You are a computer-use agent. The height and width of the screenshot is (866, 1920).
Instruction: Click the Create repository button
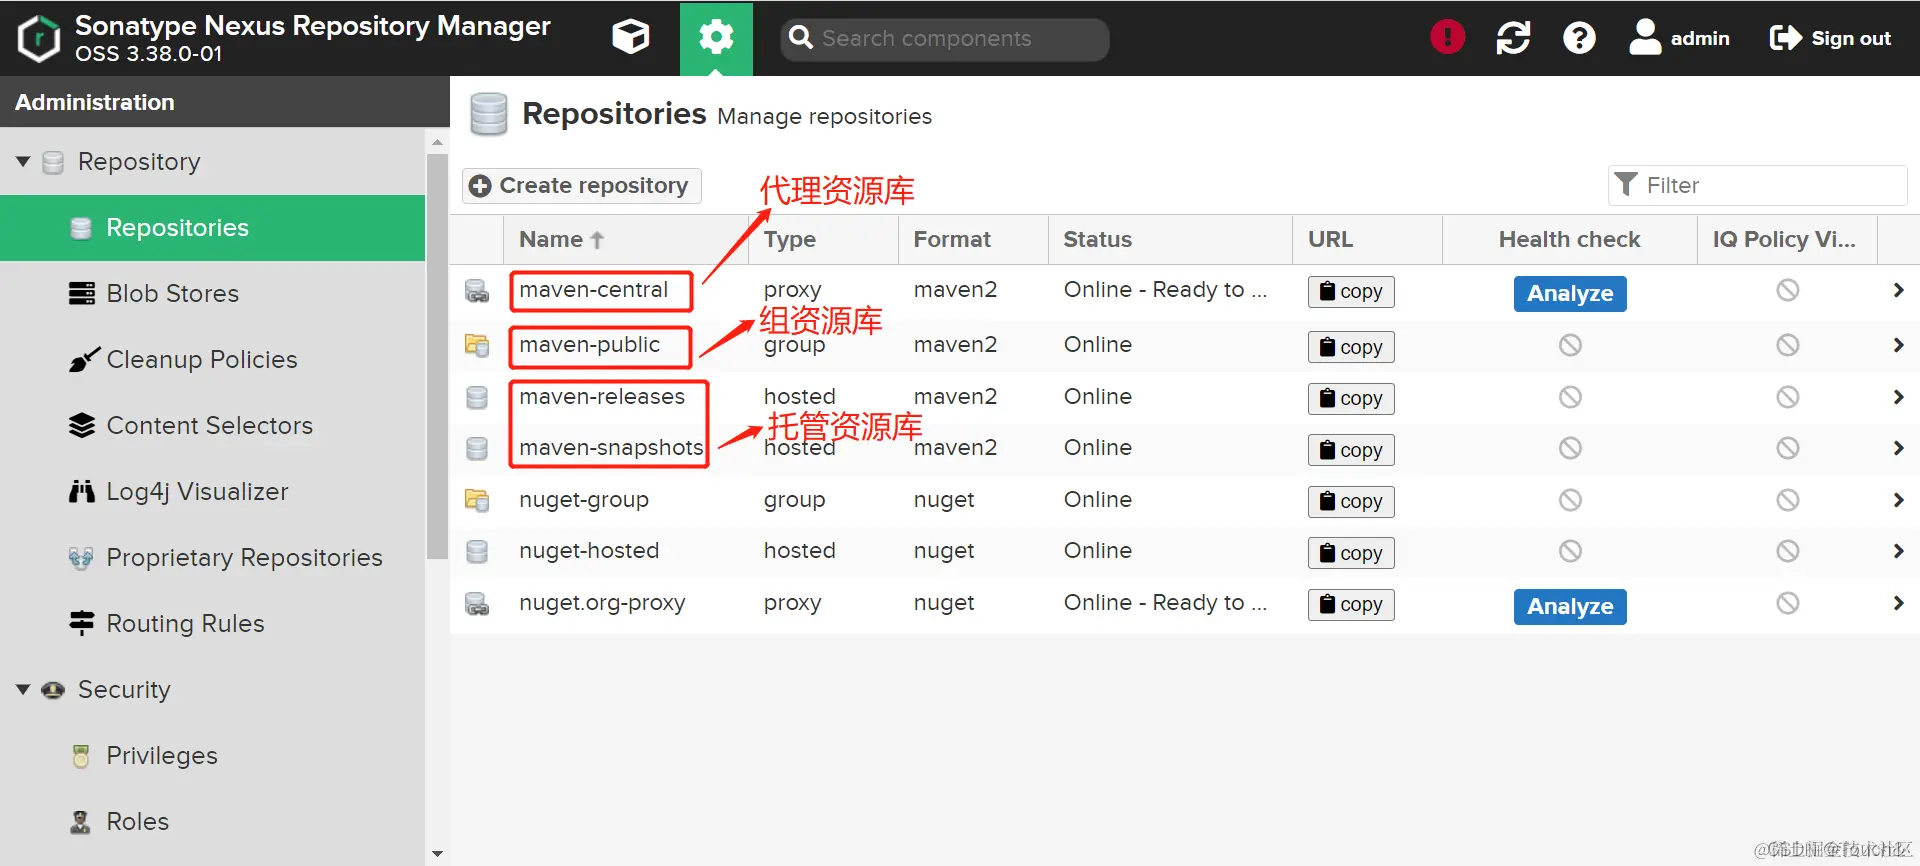(x=581, y=186)
